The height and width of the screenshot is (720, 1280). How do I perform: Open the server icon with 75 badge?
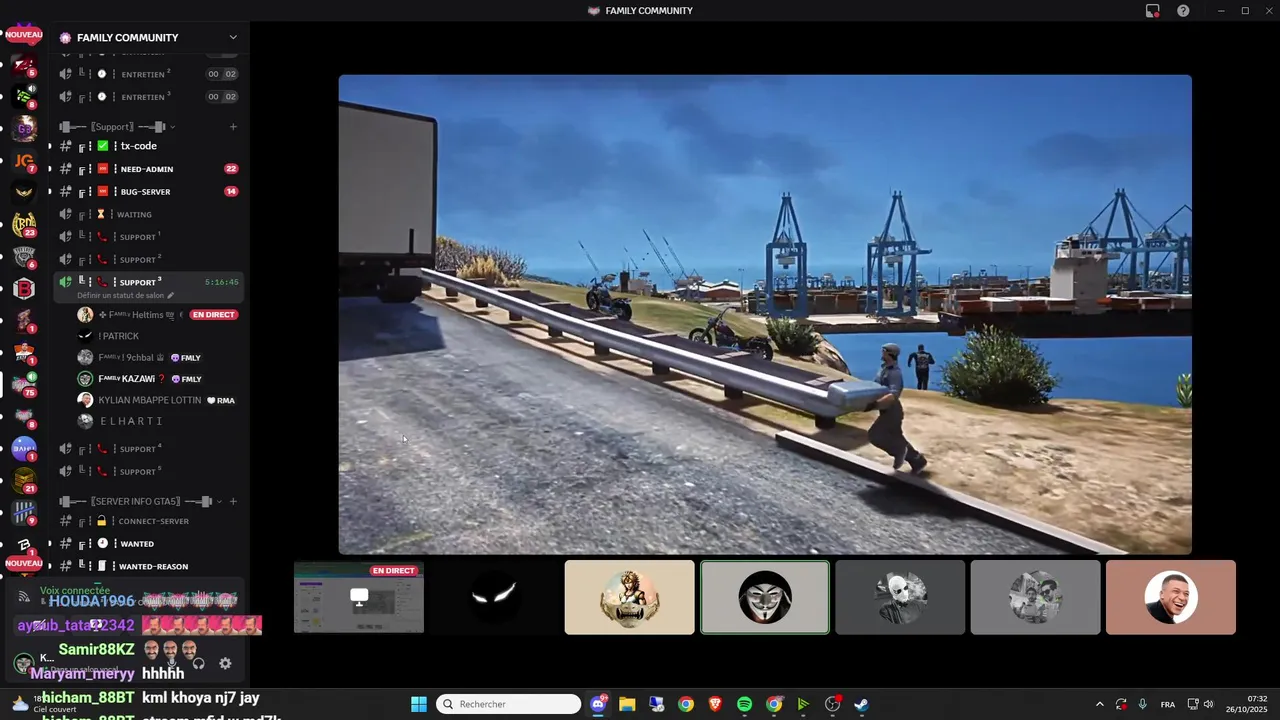(x=24, y=385)
